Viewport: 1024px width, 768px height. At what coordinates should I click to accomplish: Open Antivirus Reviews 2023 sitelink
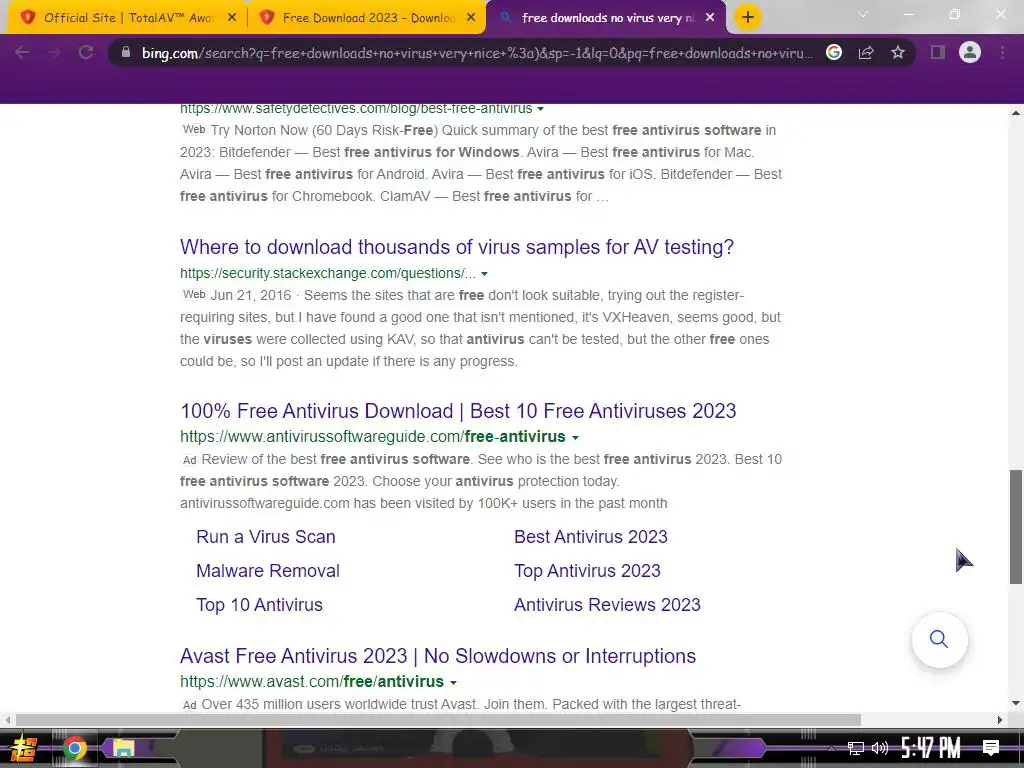(607, 605)
